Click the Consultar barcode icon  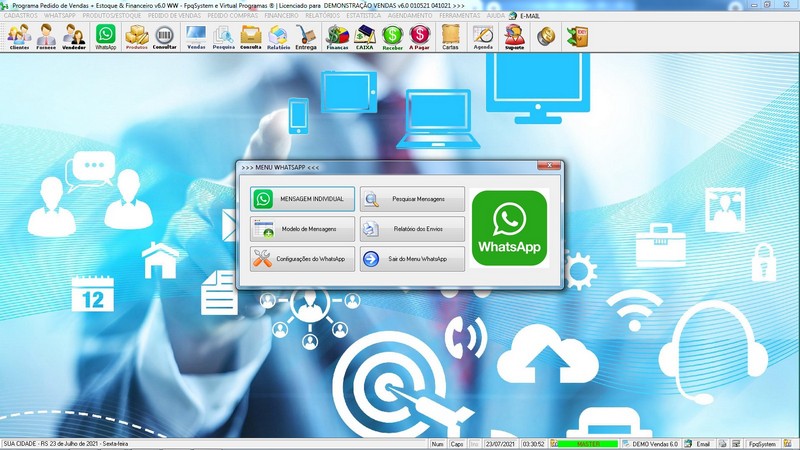point(164,37)
